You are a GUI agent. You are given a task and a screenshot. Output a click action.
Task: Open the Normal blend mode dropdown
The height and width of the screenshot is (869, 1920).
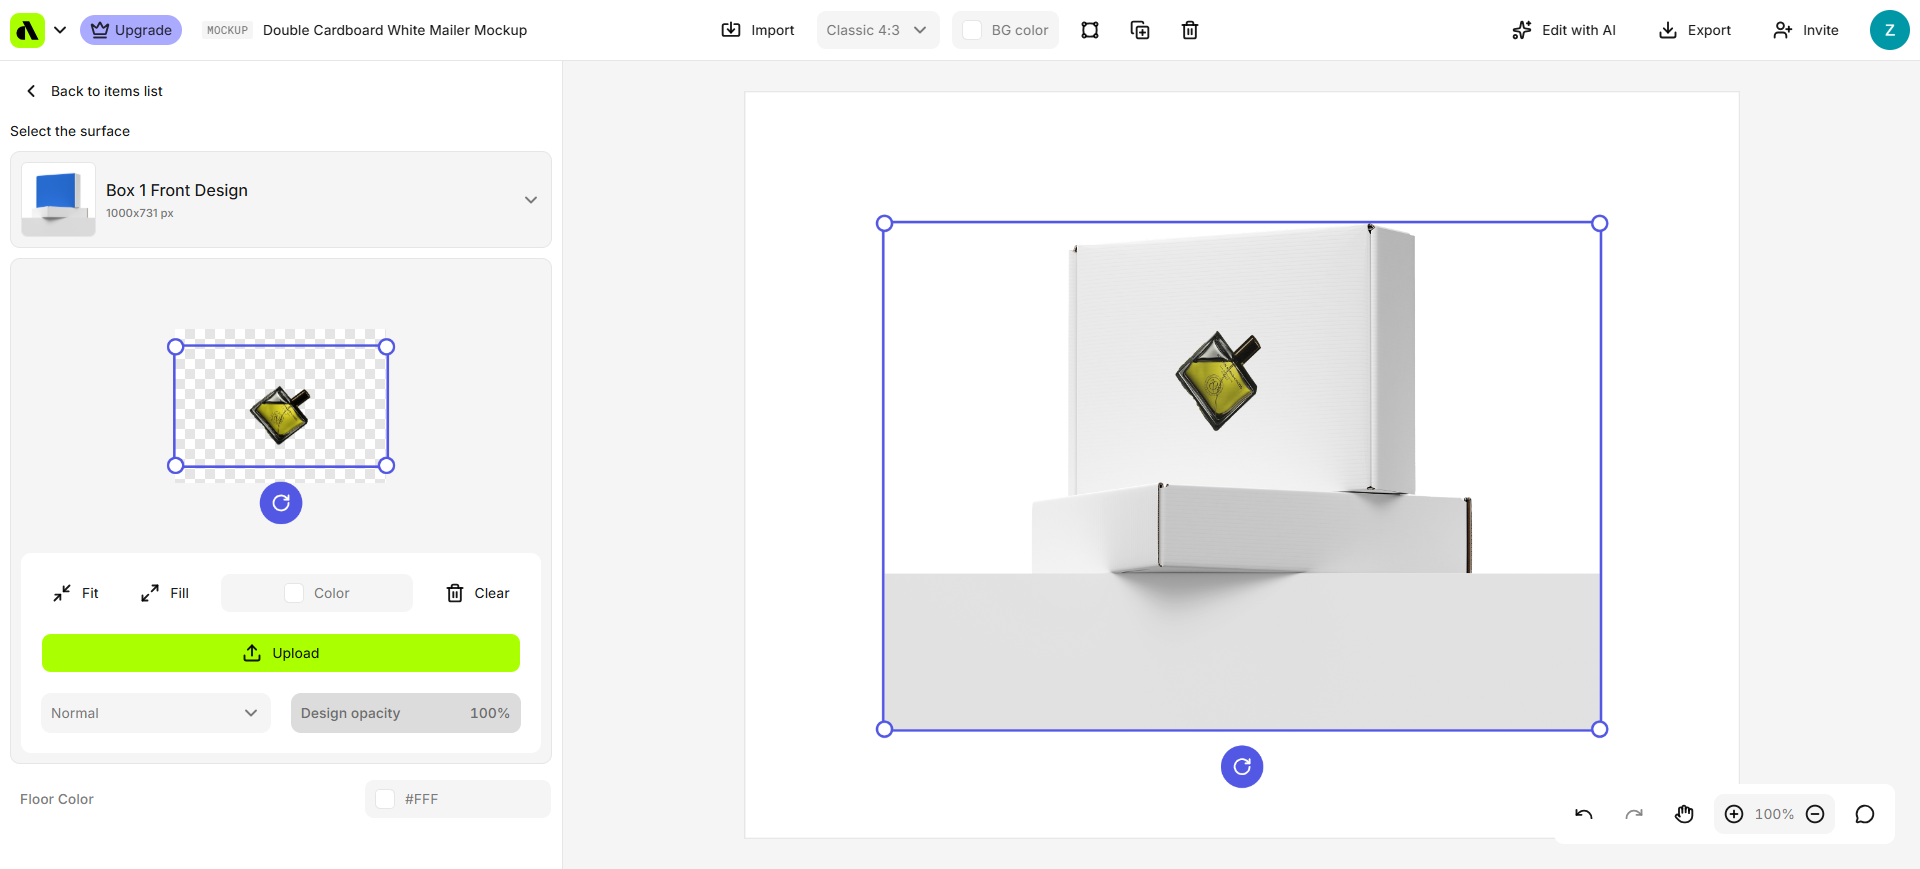[x=156, y=713]
